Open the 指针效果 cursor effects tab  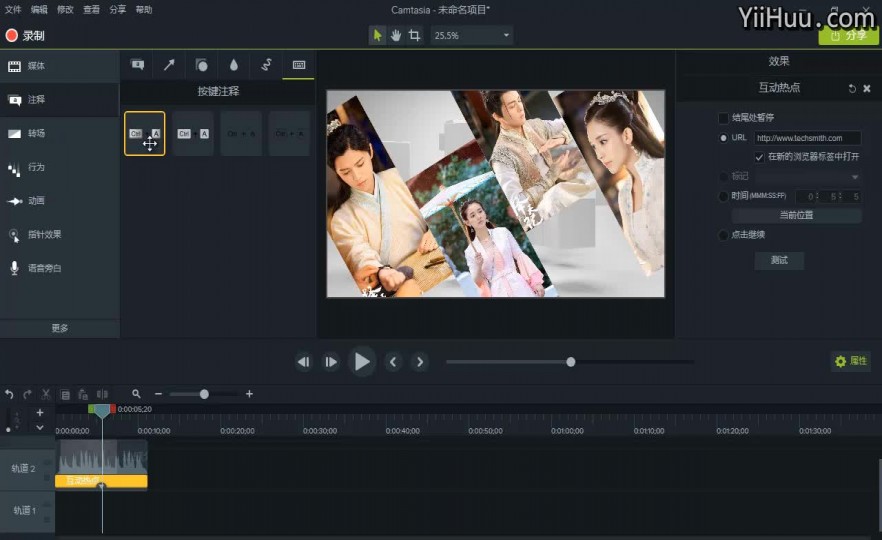pyautogui.click(x=59, y=235)
